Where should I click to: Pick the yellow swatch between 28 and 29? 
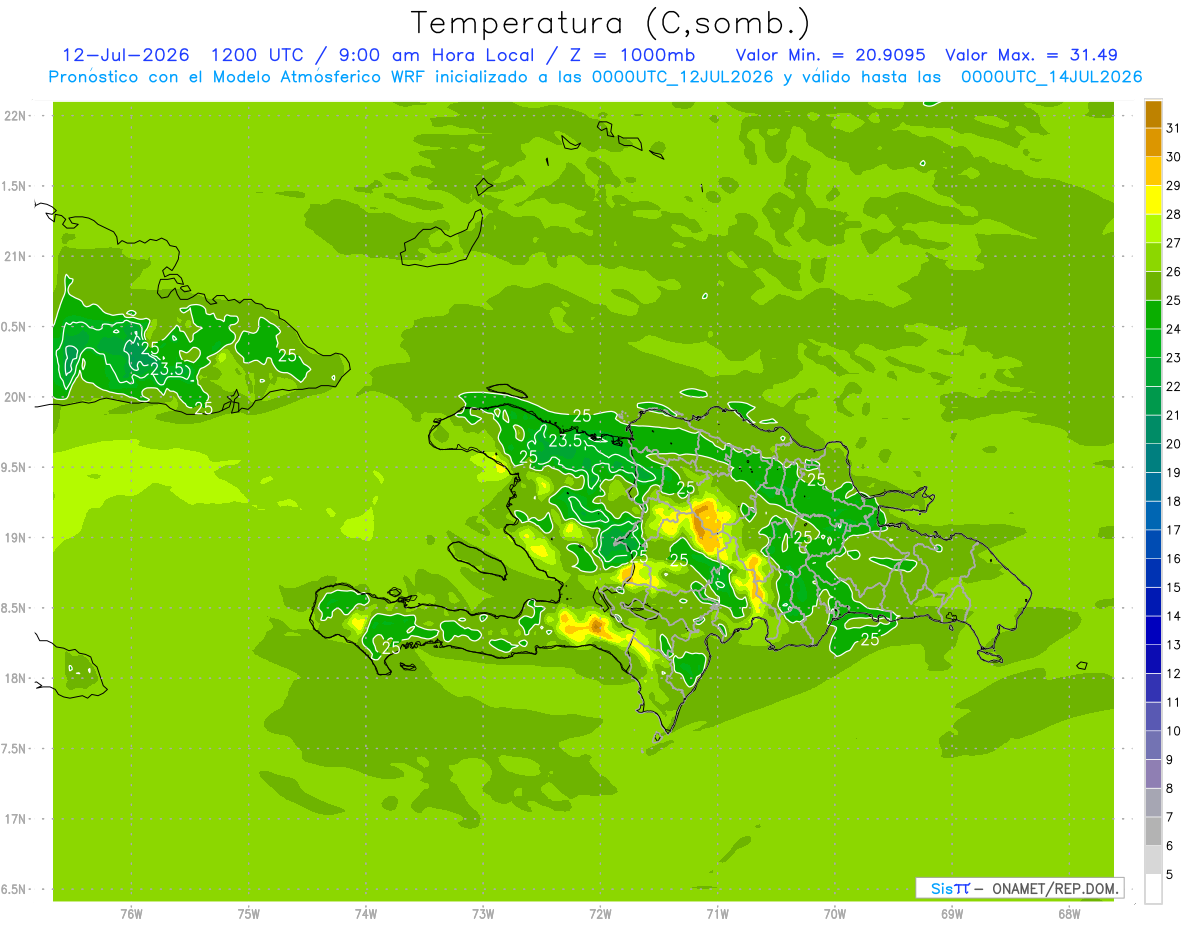[x=1154, y=200]
